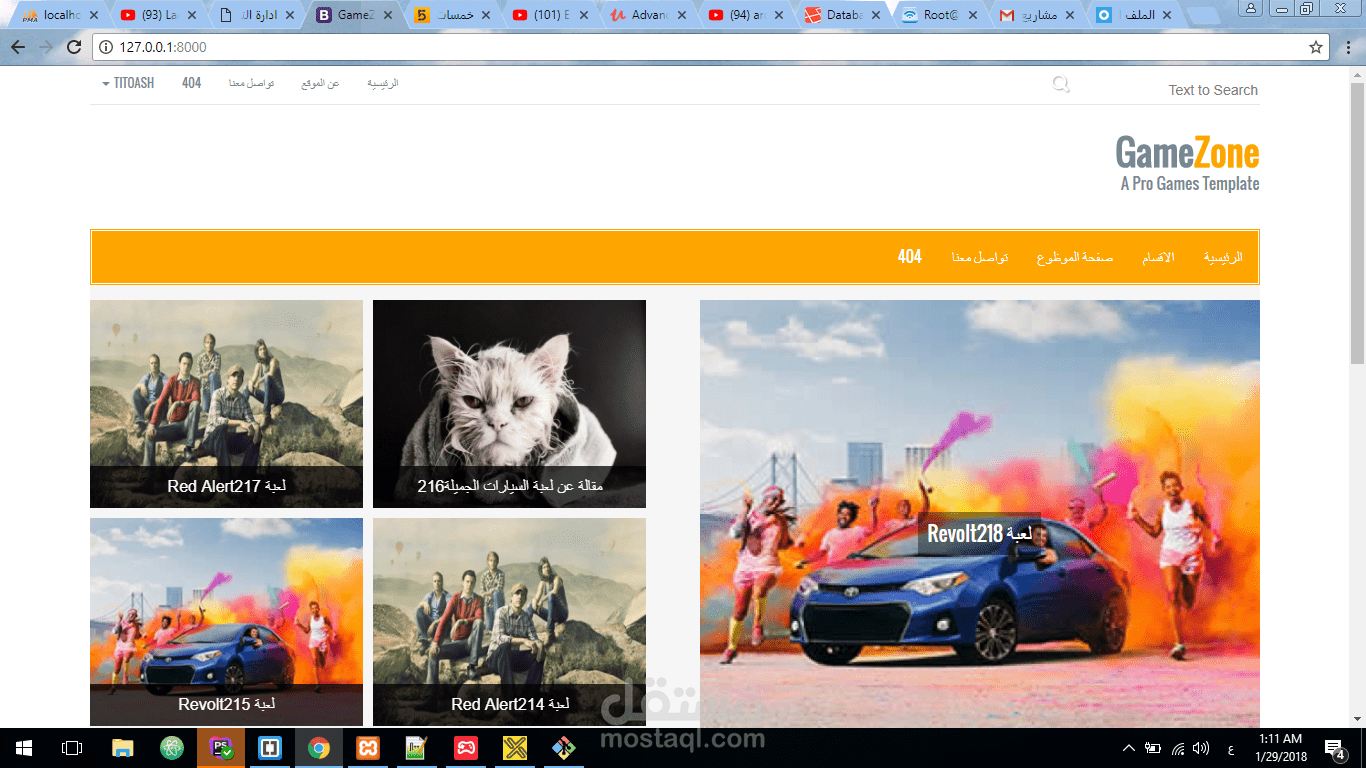
Task: Expand the TITOASH user dropdown
Action: pos(128,83)
